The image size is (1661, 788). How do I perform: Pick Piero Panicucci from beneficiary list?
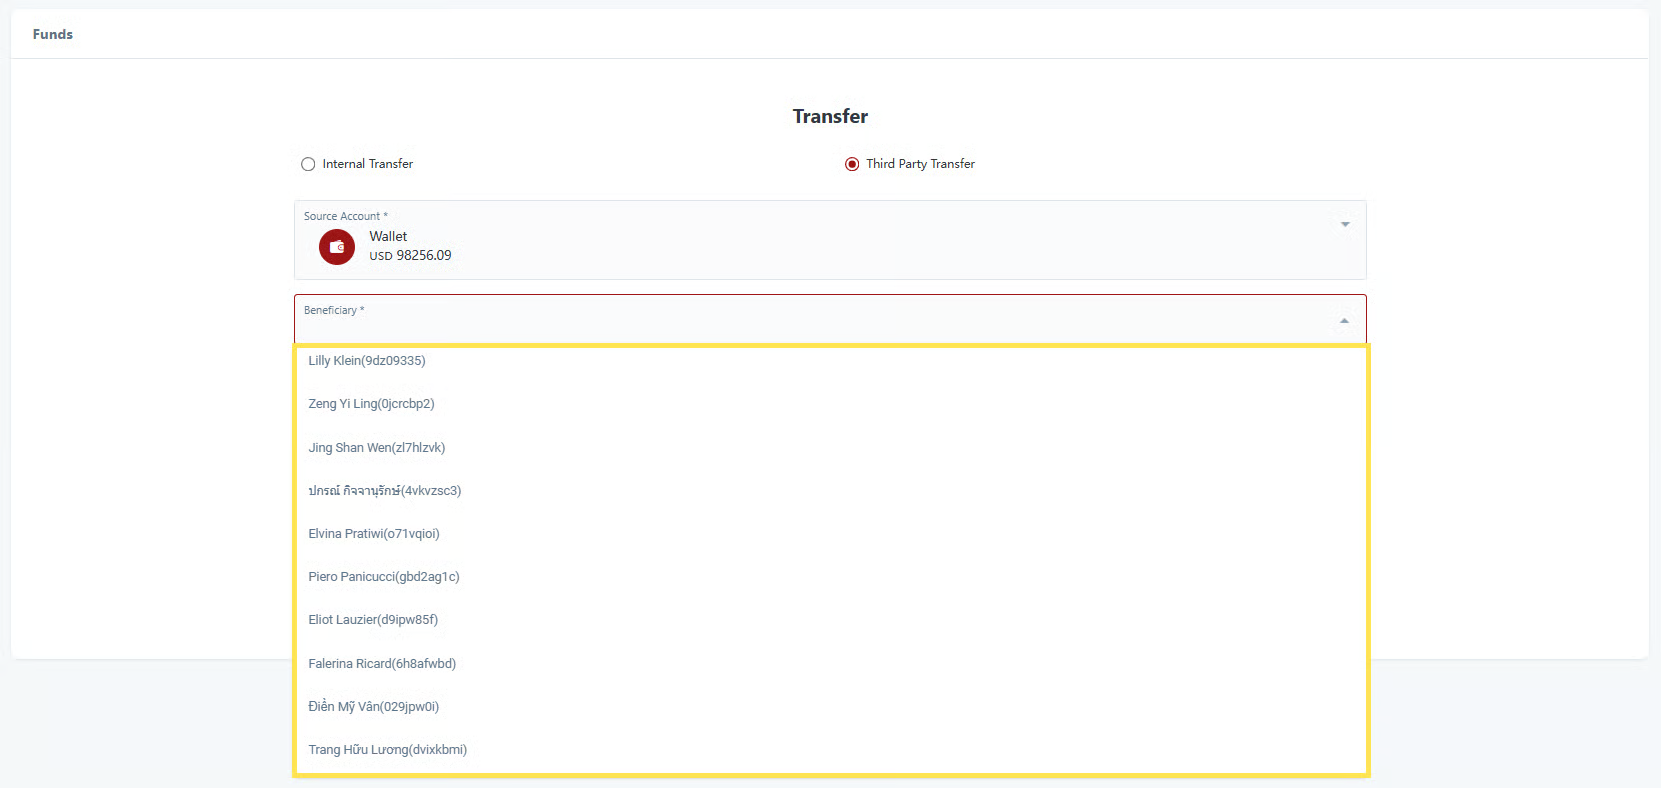coord(384,577)
